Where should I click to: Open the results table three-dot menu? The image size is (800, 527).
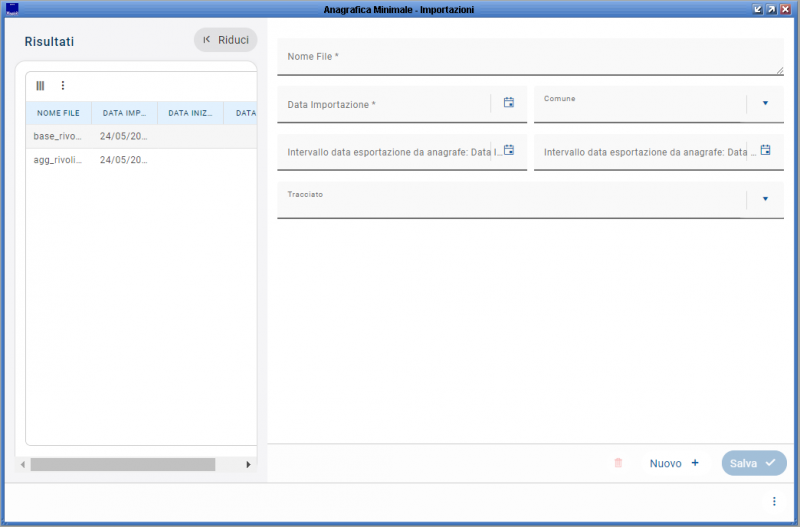(x=62, y=86)
